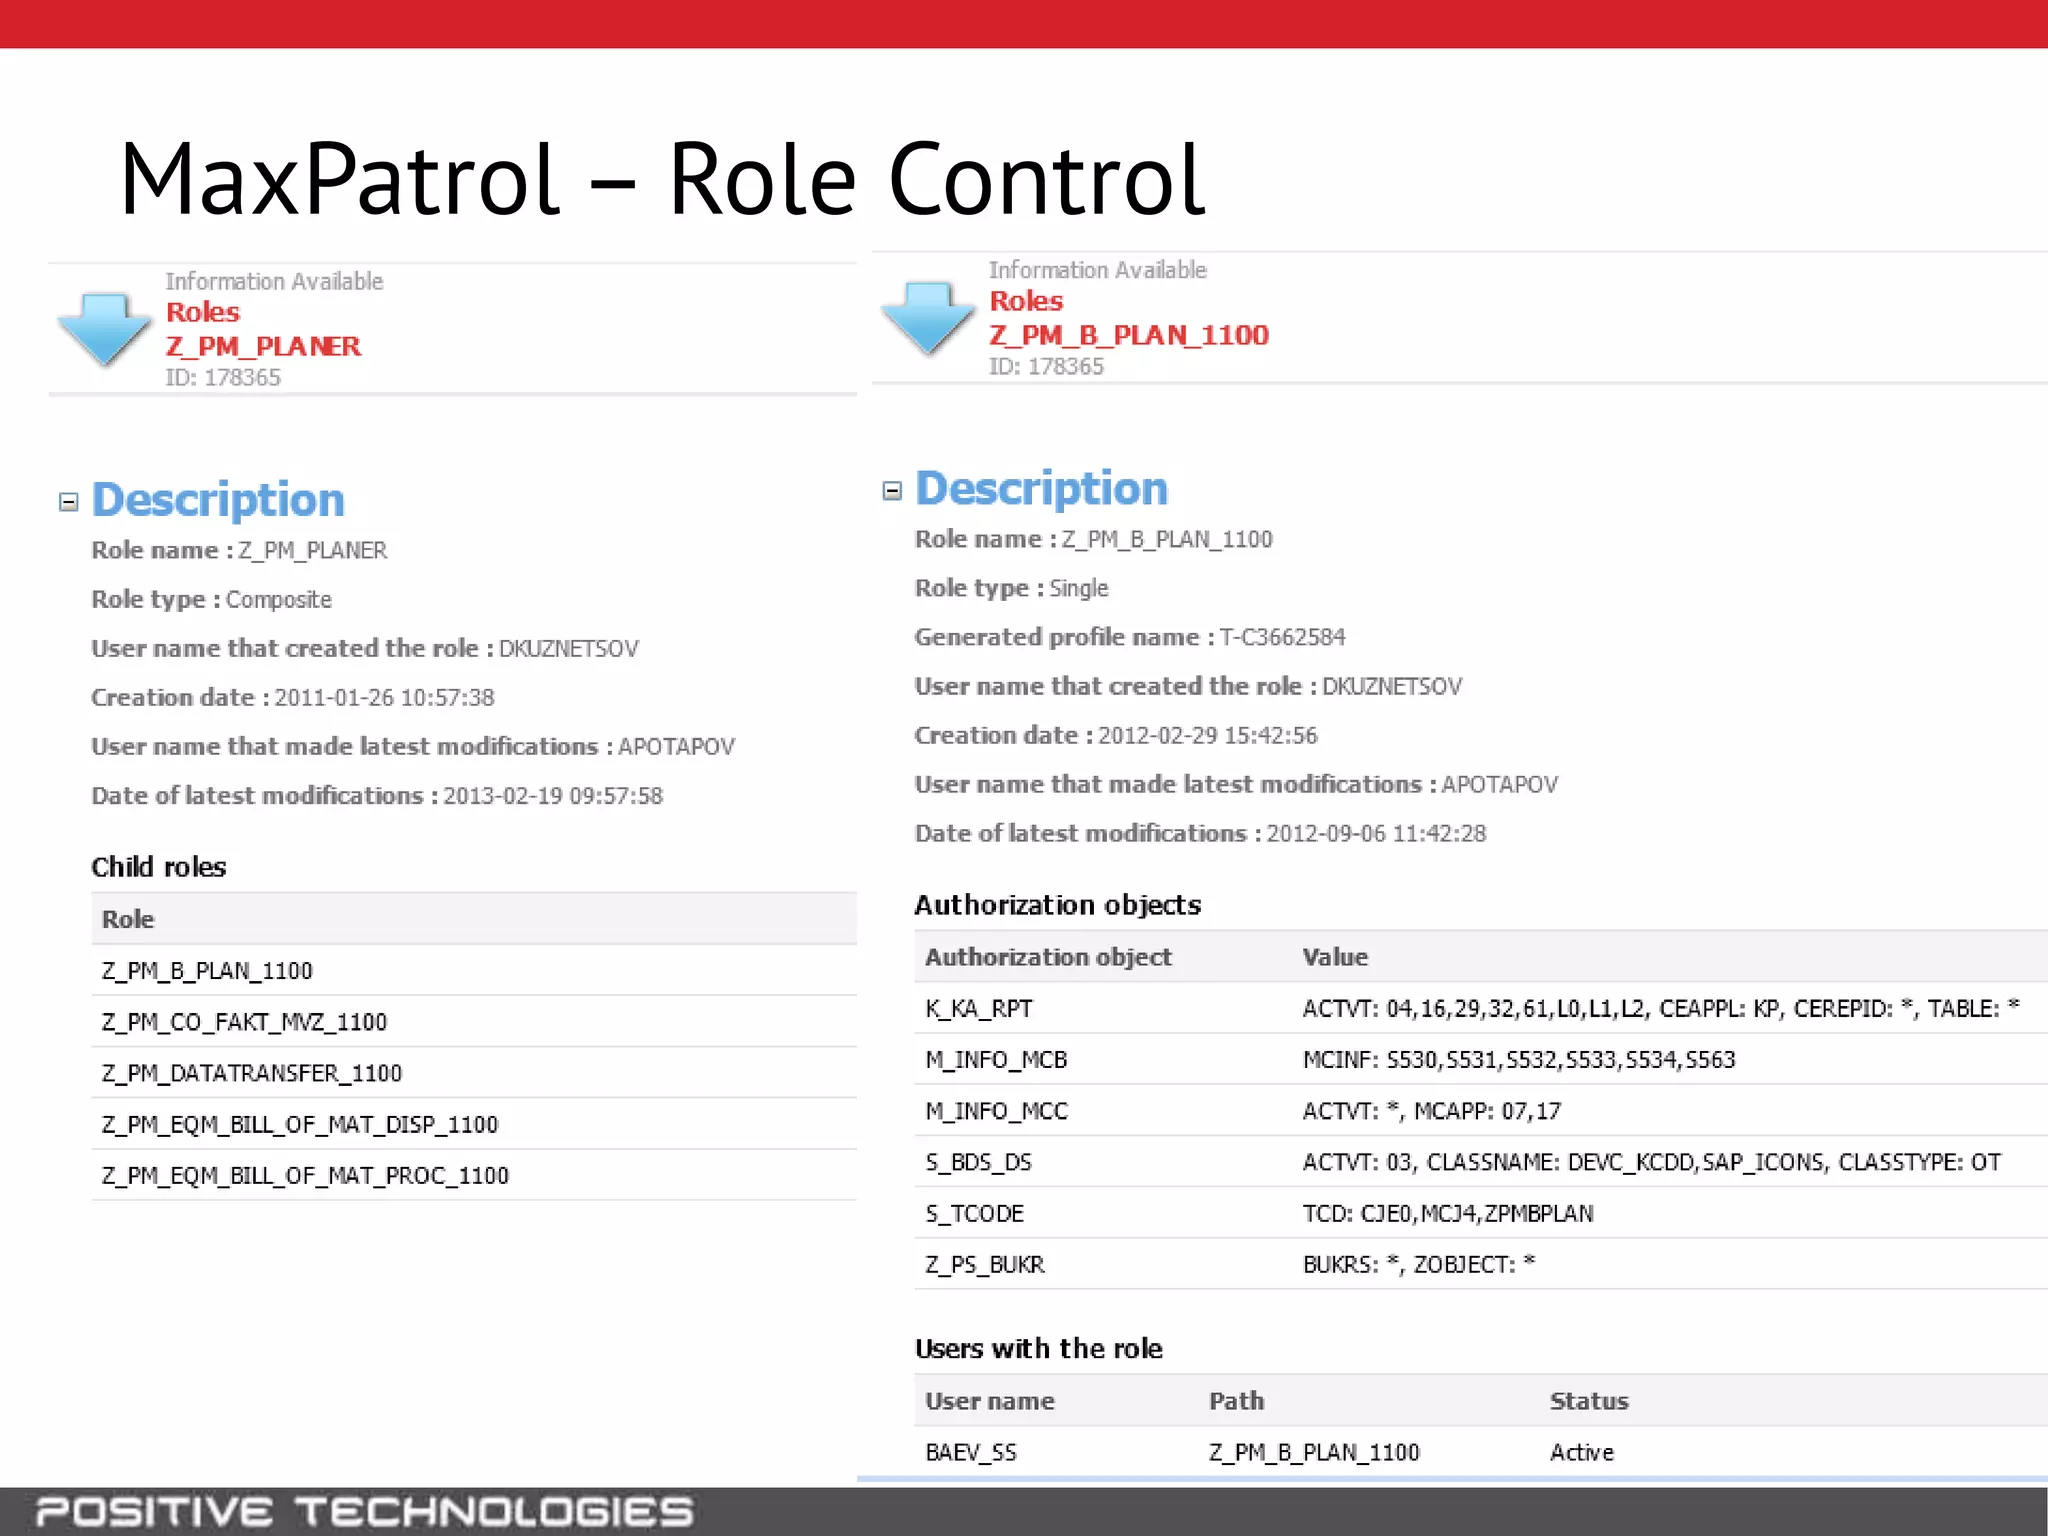Viewport: 2048px width, 1536px height.
Task: Collapse the left Description section of Z_PM_PLANER
Action: tap(68, 502)
